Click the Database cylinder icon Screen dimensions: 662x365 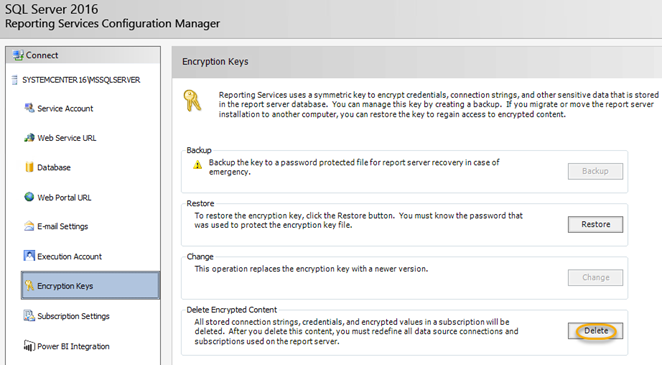coord(29,167)
